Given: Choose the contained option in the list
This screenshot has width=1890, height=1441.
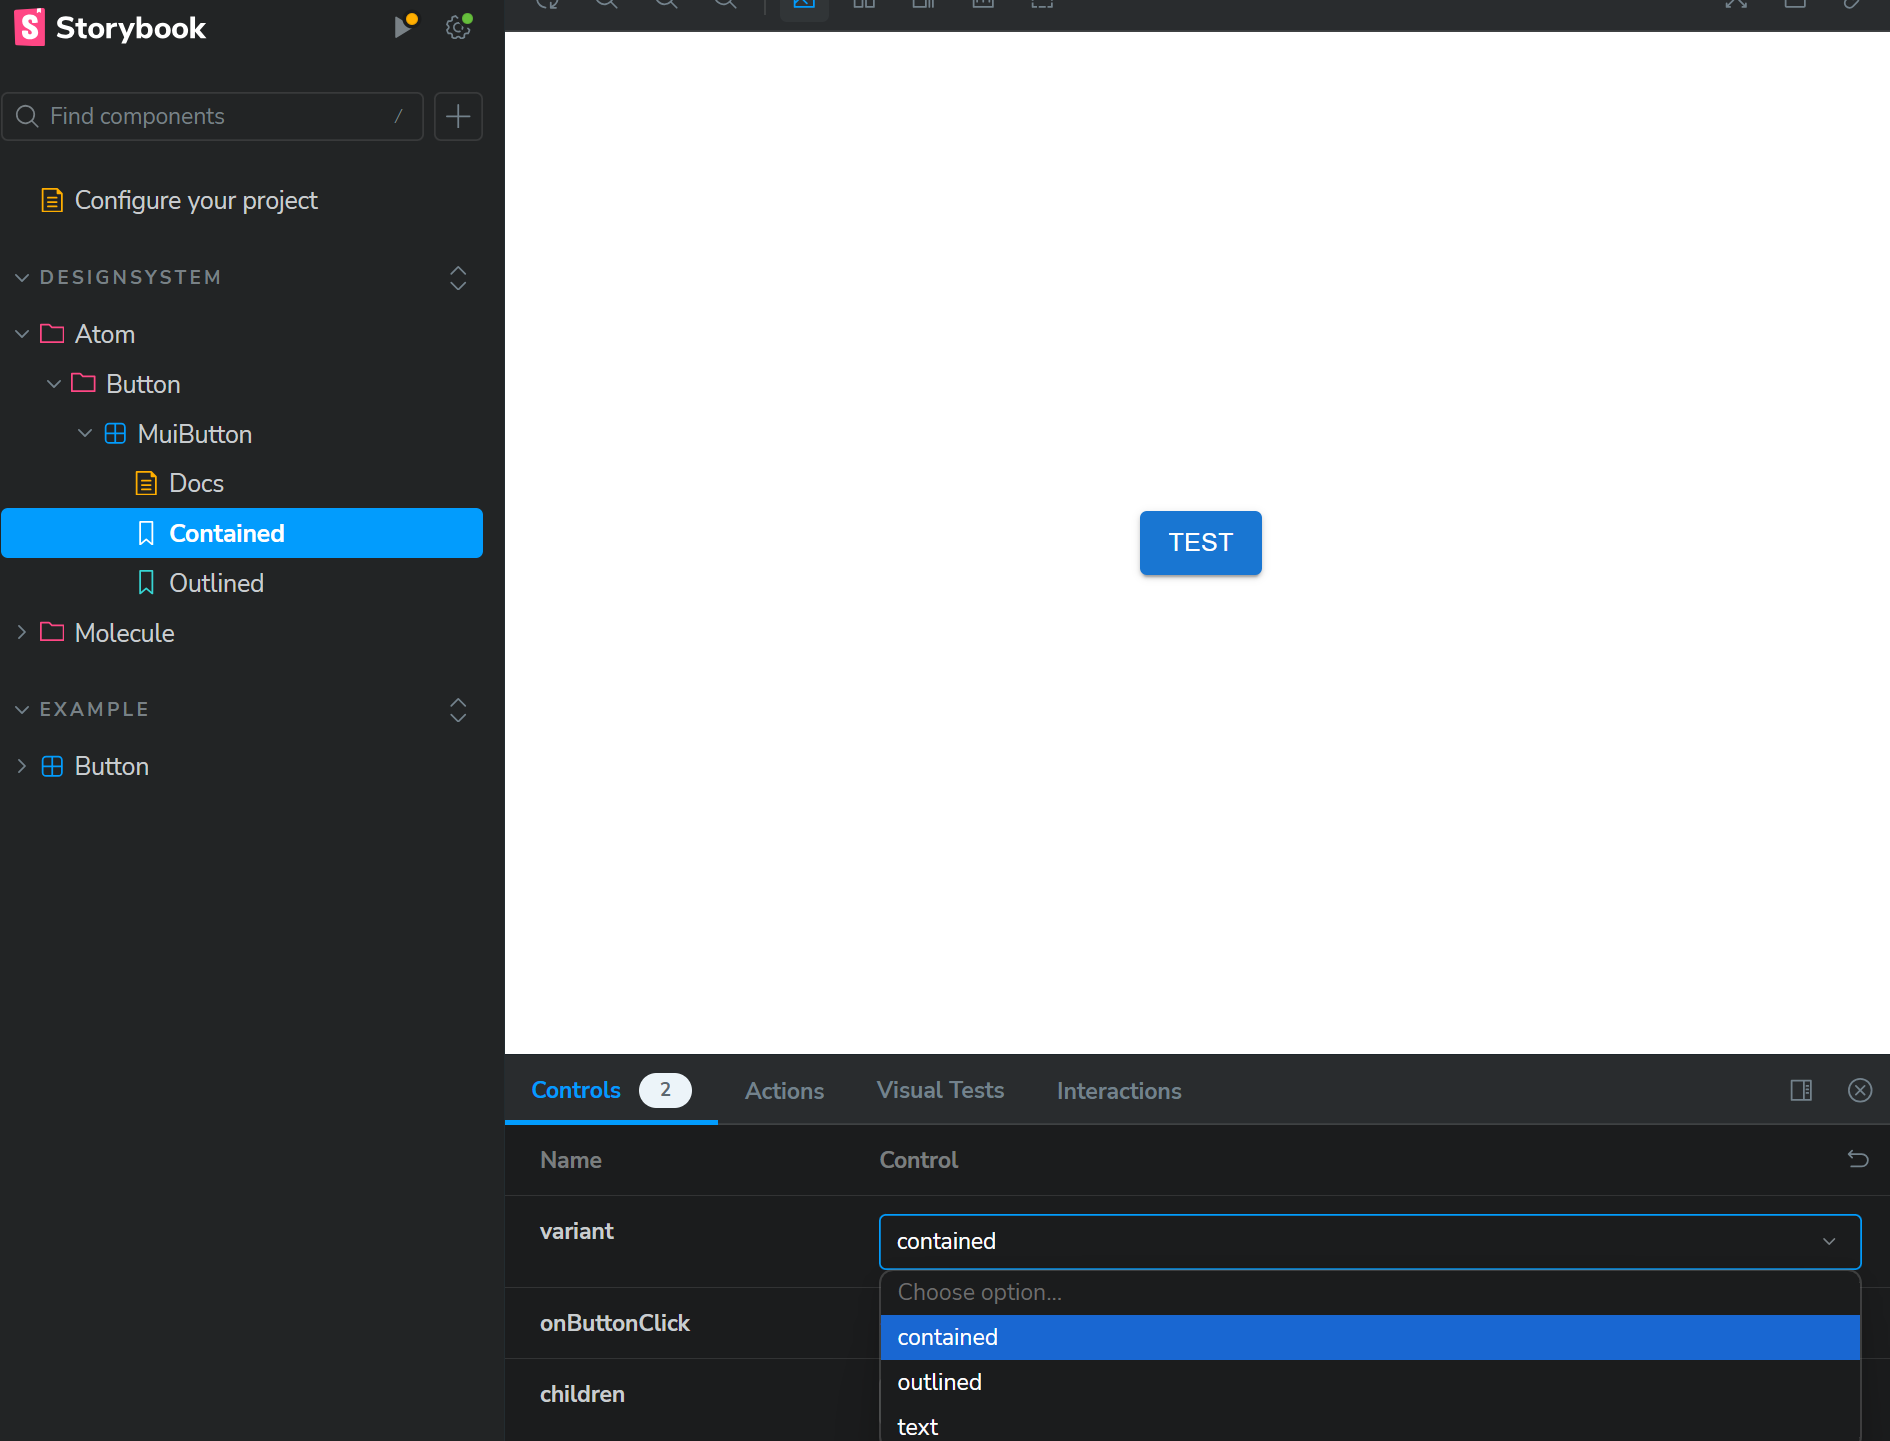Looking at the screenshot, I should pos(1370,1337).
